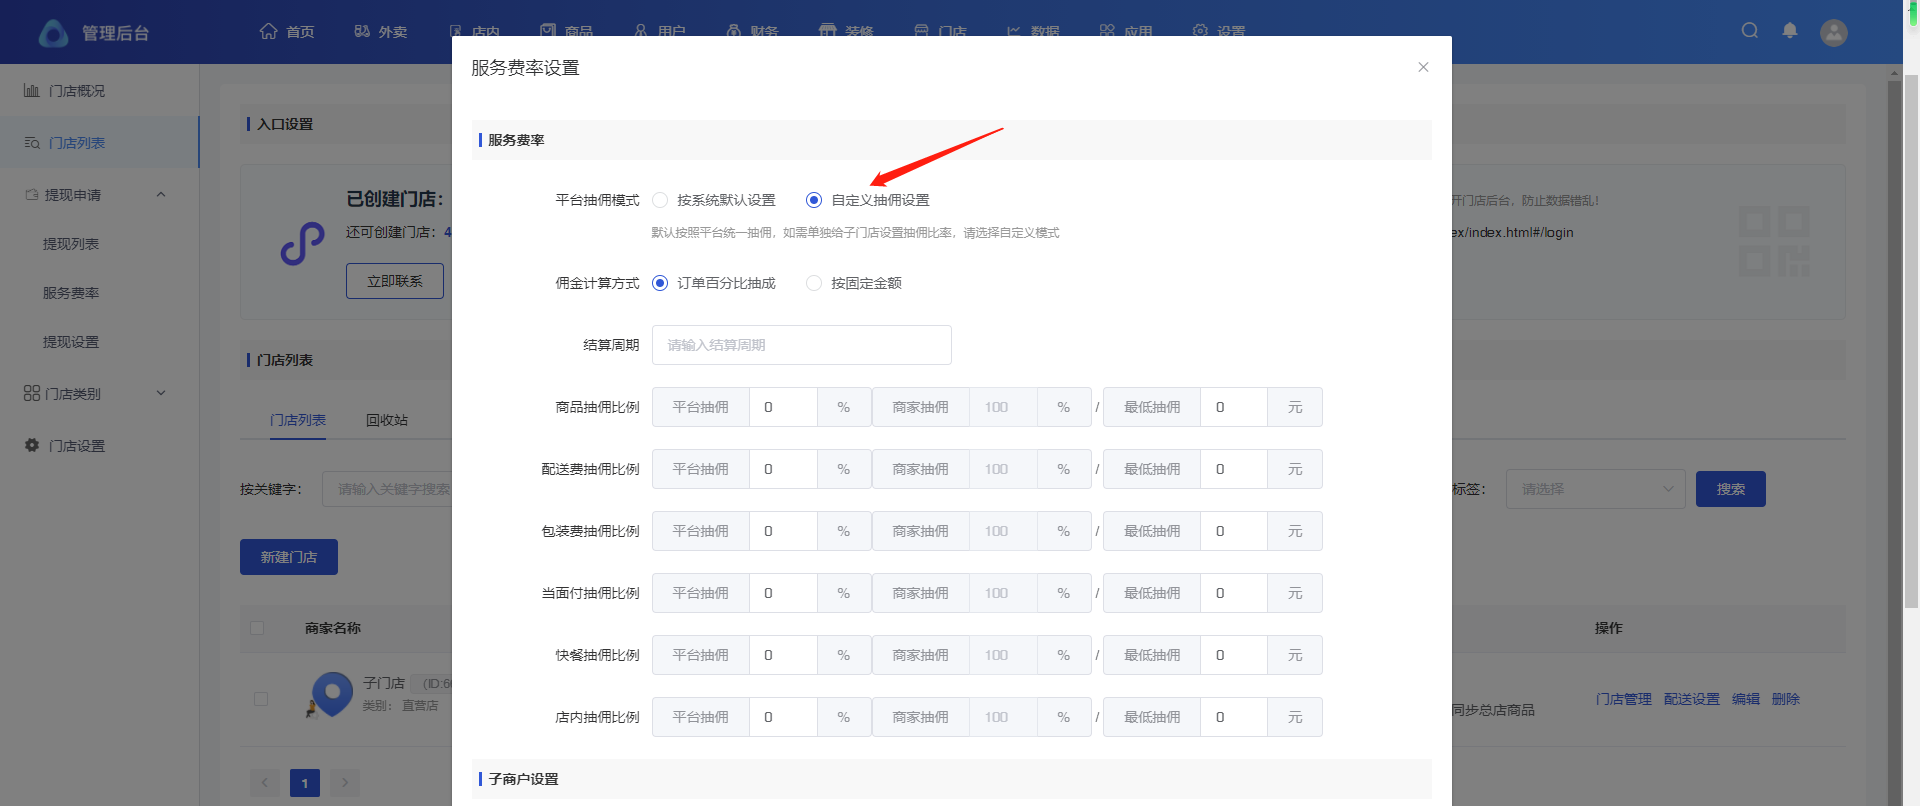This screenshot has width=1920, height=806.
Task: Click the 门店概况 chart icon in sidebar
Action: pyautogui.click(x=32, y=91)
